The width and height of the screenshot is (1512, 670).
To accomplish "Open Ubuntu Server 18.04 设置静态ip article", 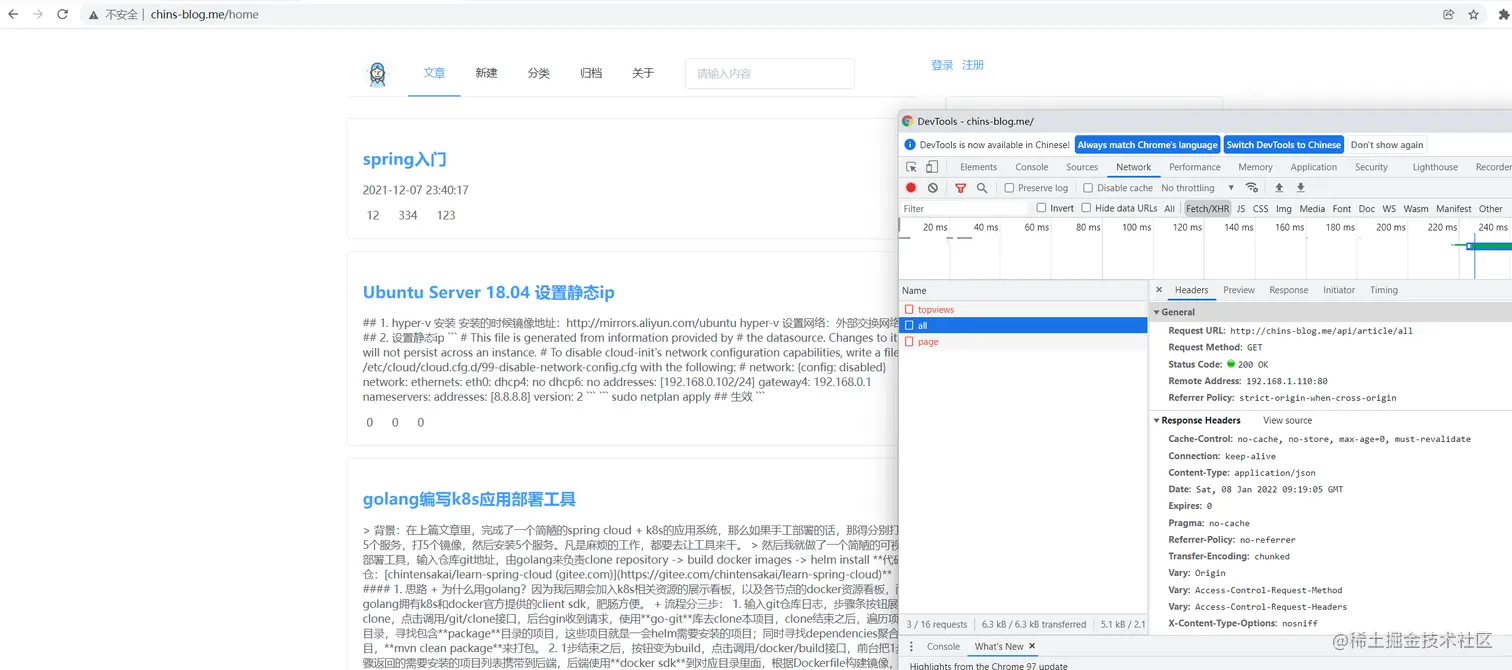I will (488, 292).
